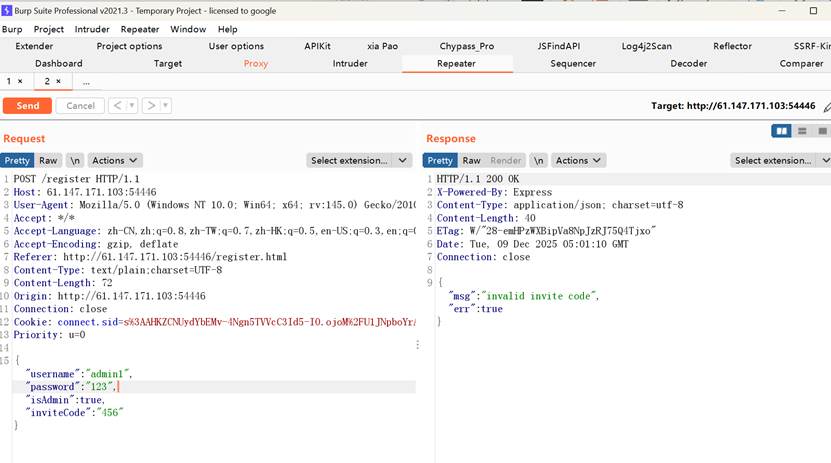Switch to JSFindAPI tab
831x463 pixels.
click(559, 46)
